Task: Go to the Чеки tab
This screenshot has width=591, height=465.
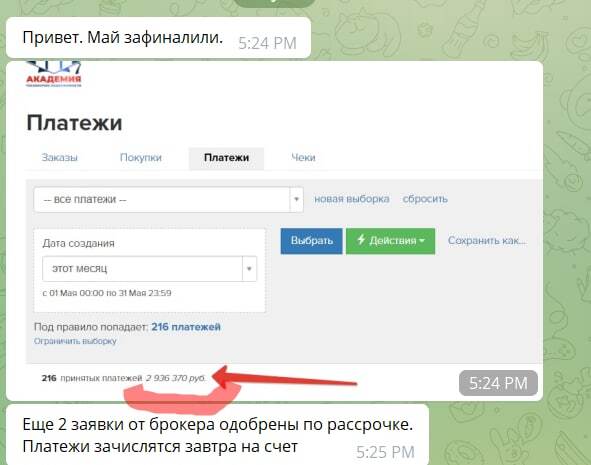Action: pyautogui.click(x=303, y=158)
